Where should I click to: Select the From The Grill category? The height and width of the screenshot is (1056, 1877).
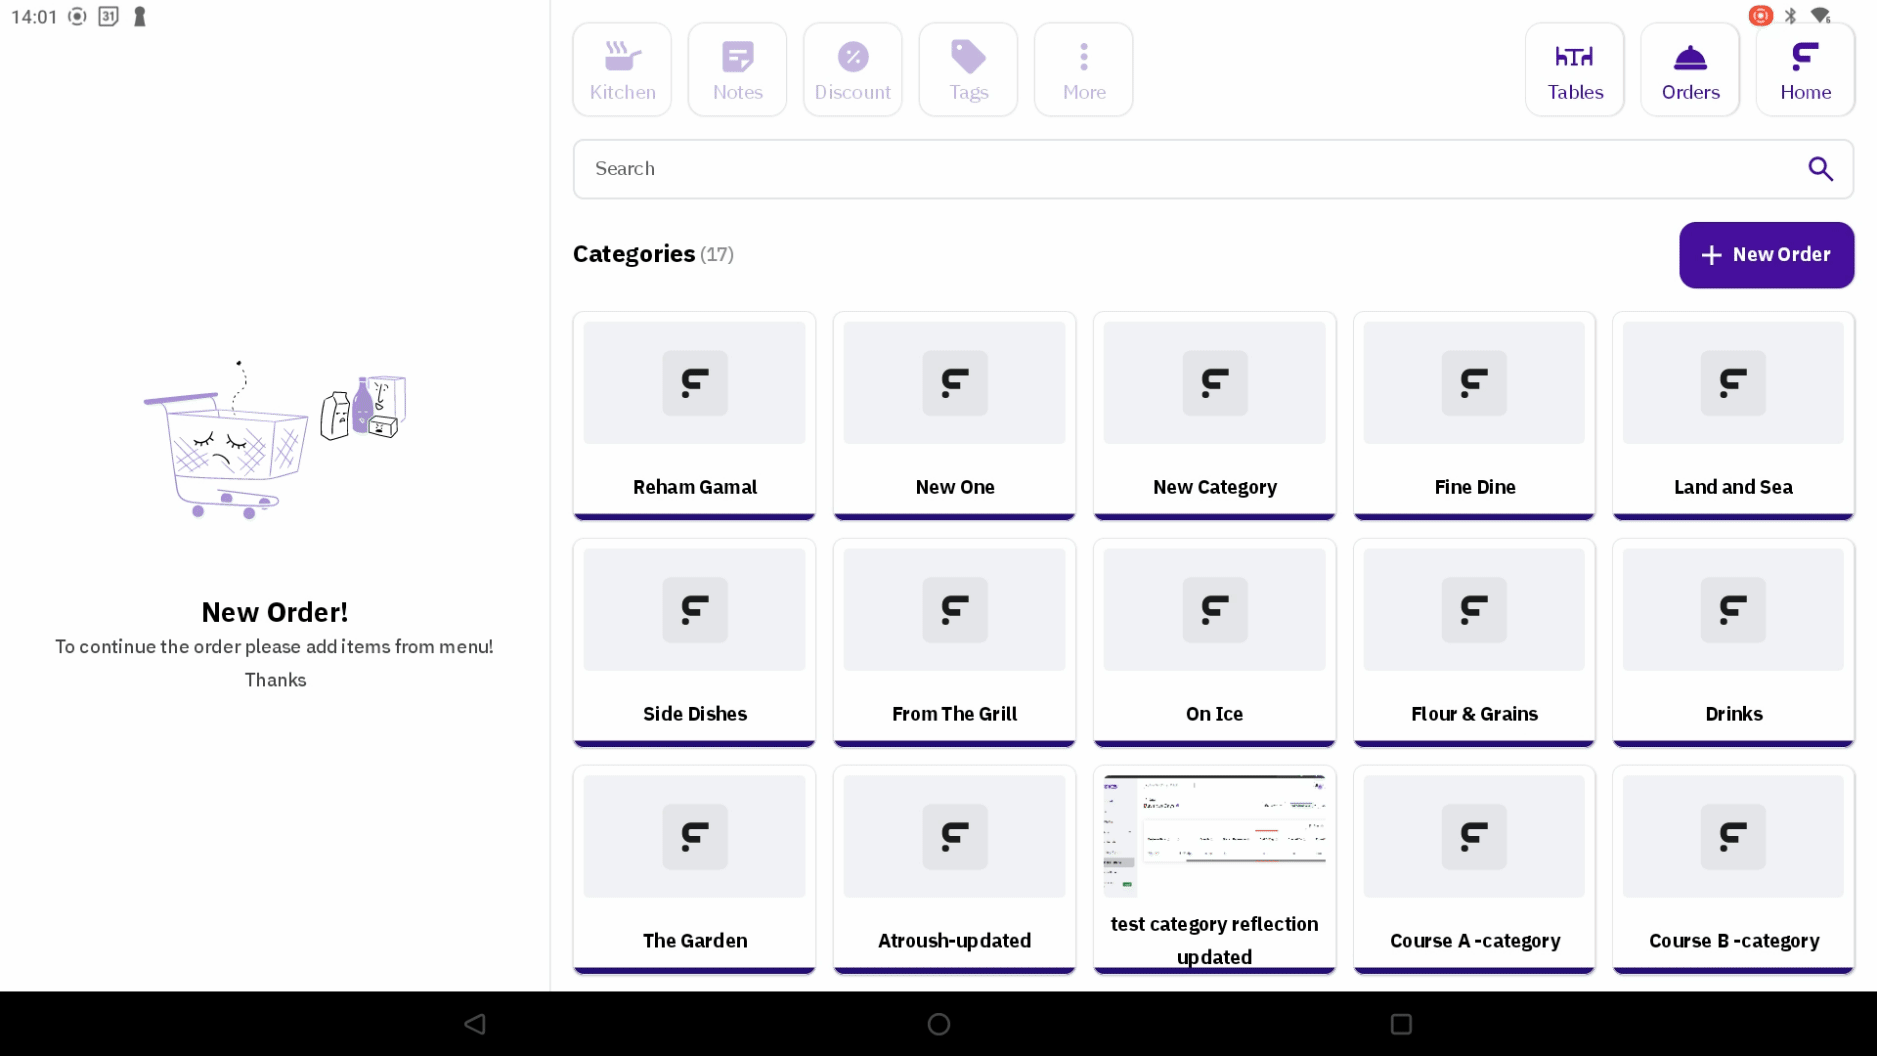954,642
